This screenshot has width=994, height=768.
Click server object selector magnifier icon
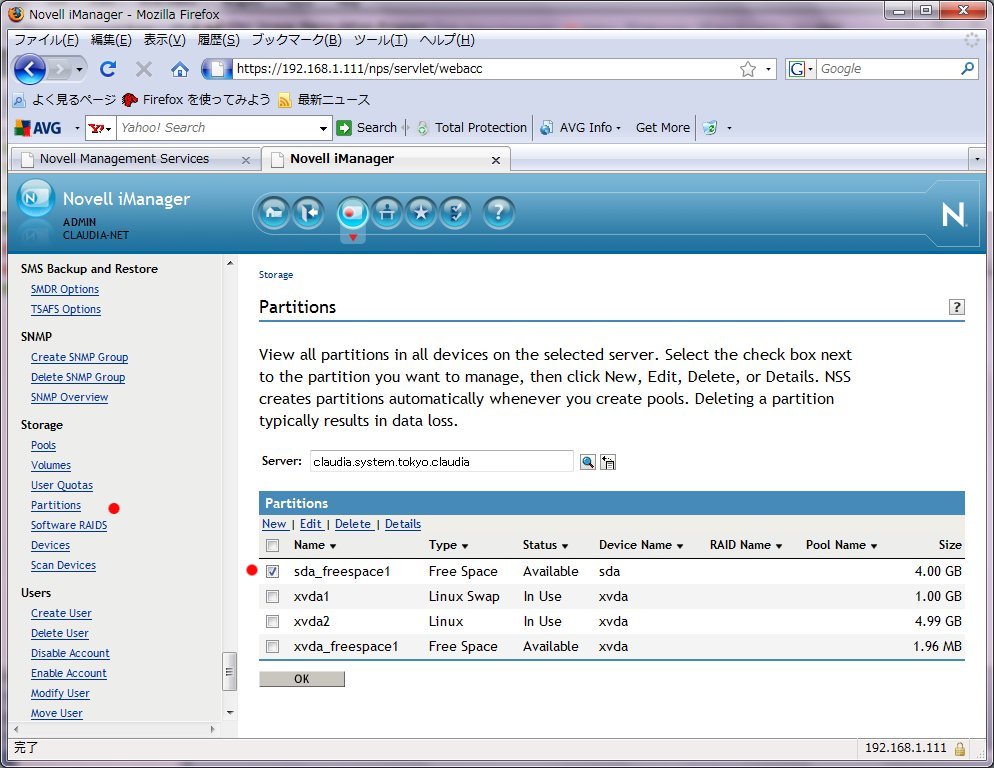point(588,462)
